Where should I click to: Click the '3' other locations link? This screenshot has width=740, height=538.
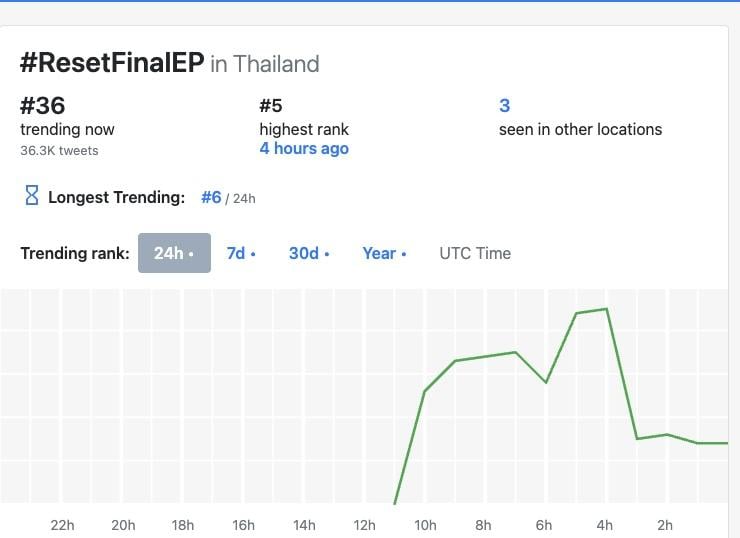[x=504, y=105]
